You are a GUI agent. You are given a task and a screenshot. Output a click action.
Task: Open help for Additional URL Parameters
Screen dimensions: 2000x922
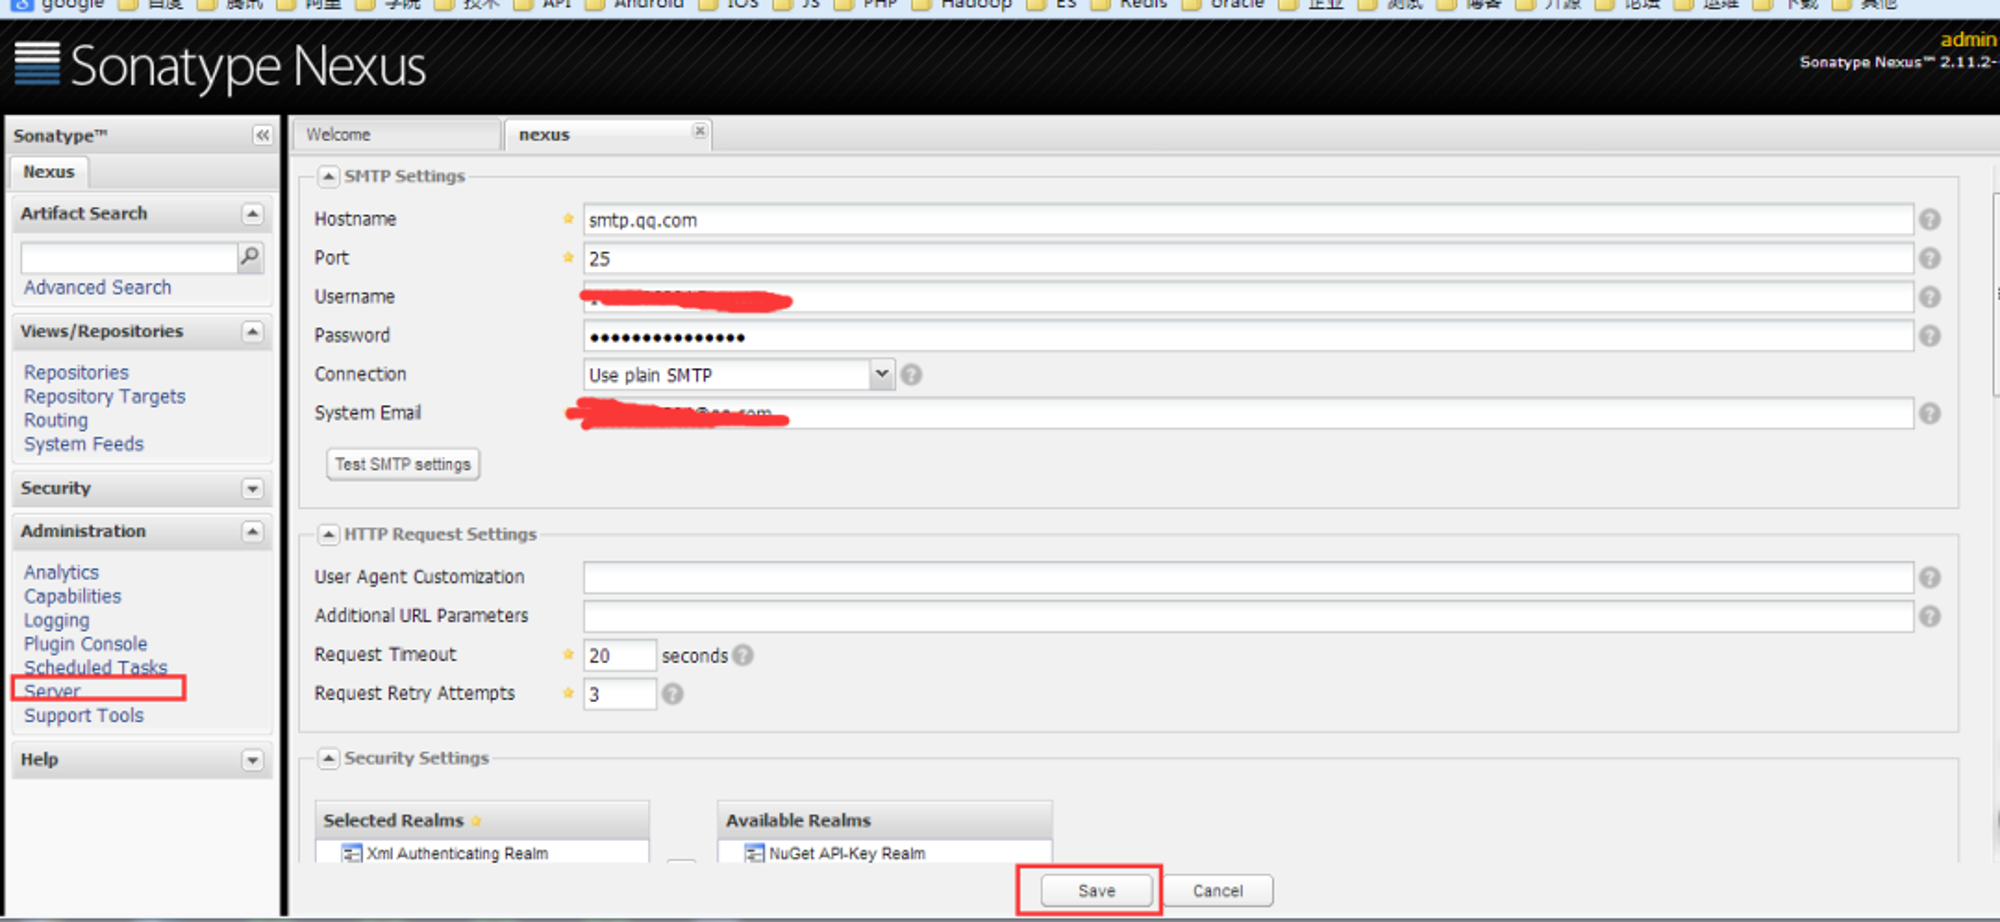[x=1930, y=616]
